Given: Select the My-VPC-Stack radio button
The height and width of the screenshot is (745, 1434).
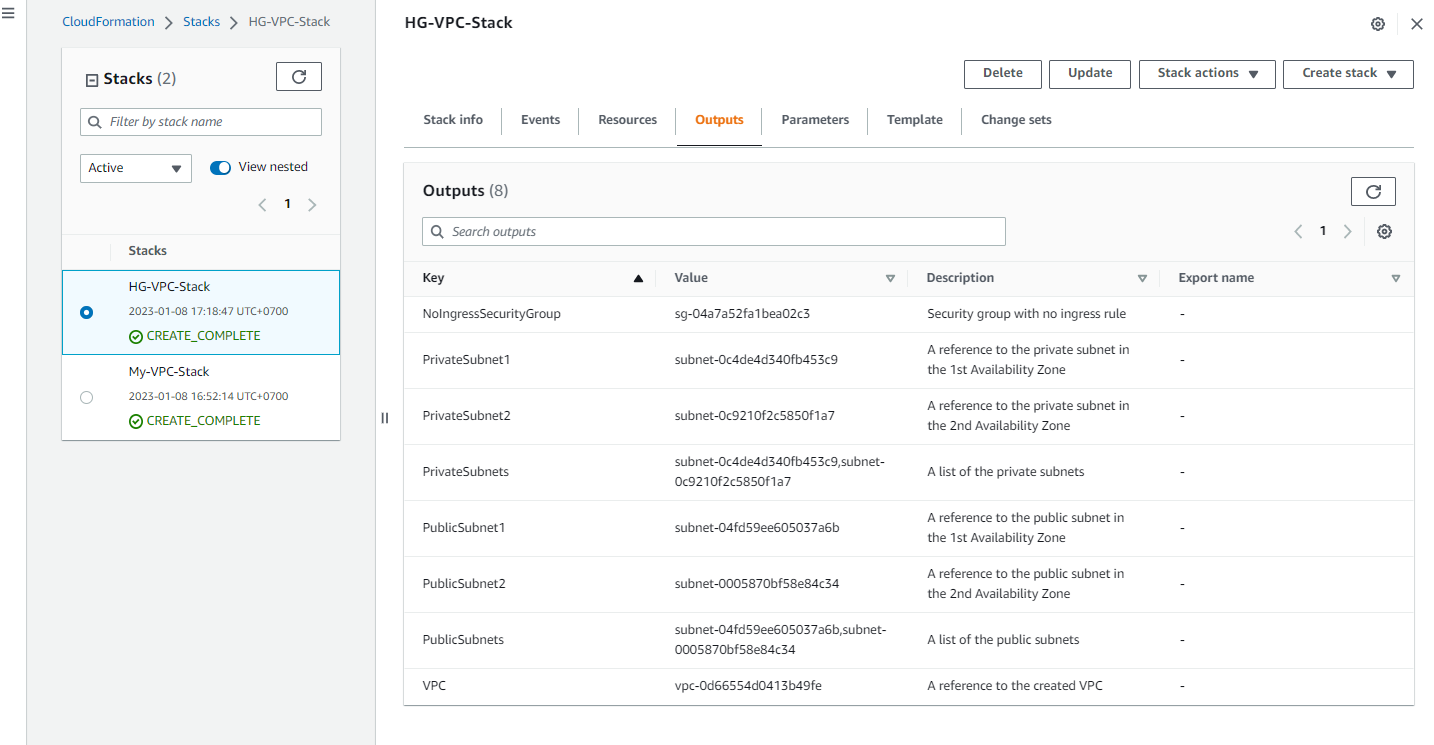Looking at the screenshot, I should click(x=86, y=397).
